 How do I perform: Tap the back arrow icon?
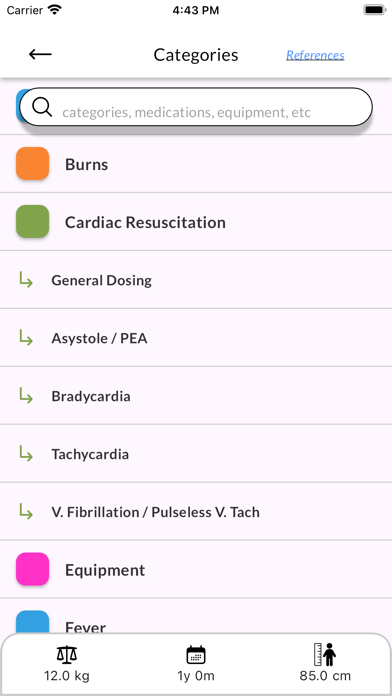coord(40,54)
